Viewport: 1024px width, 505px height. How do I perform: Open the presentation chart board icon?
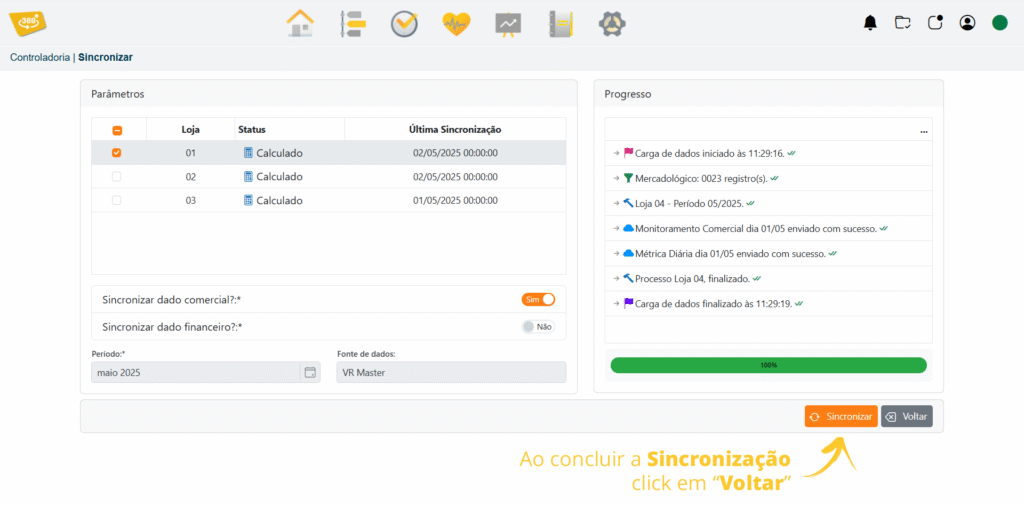pyautogui.click(x=508, y=24)
